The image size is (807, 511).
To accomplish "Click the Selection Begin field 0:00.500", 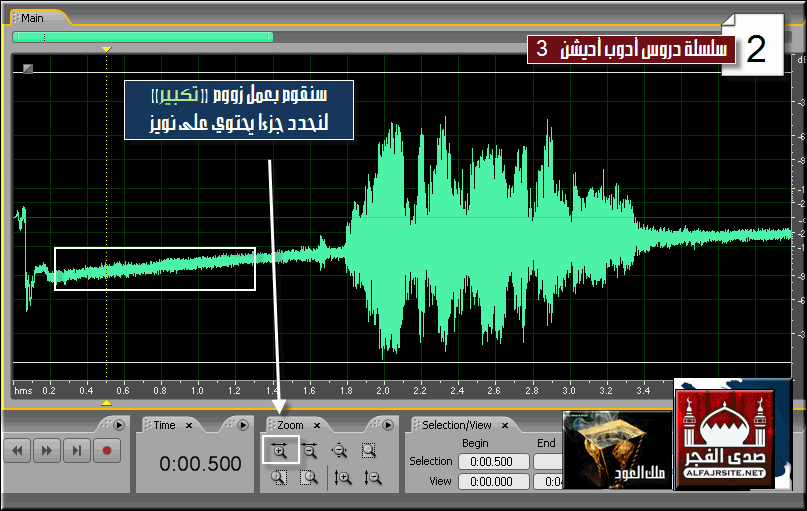I will (x=494, y=462).
